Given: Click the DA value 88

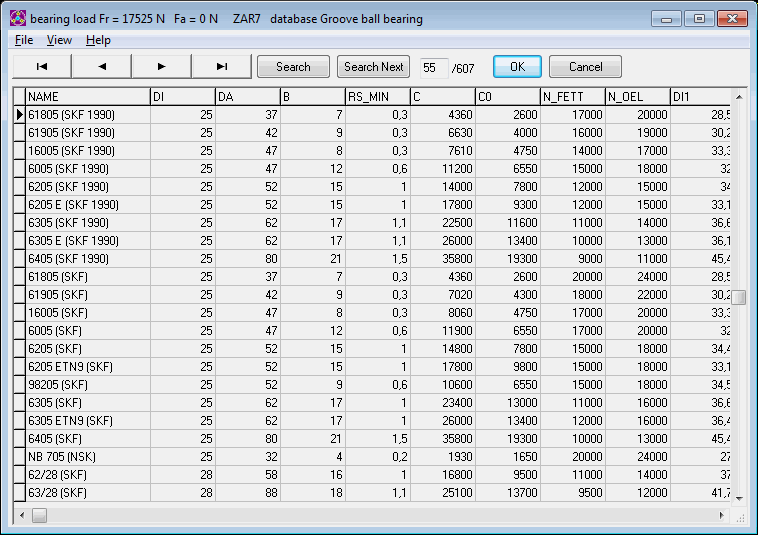Looking at the screenshot, I should click(271, 493).
